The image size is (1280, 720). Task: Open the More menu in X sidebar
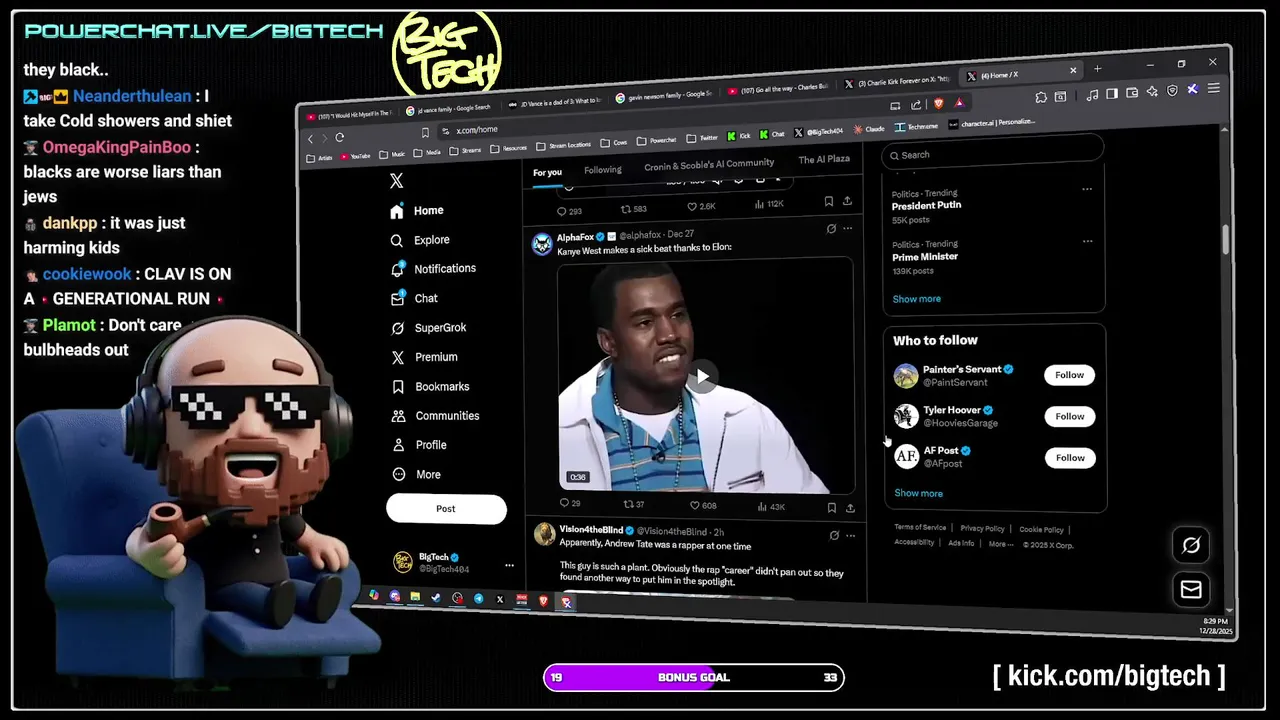416,474
